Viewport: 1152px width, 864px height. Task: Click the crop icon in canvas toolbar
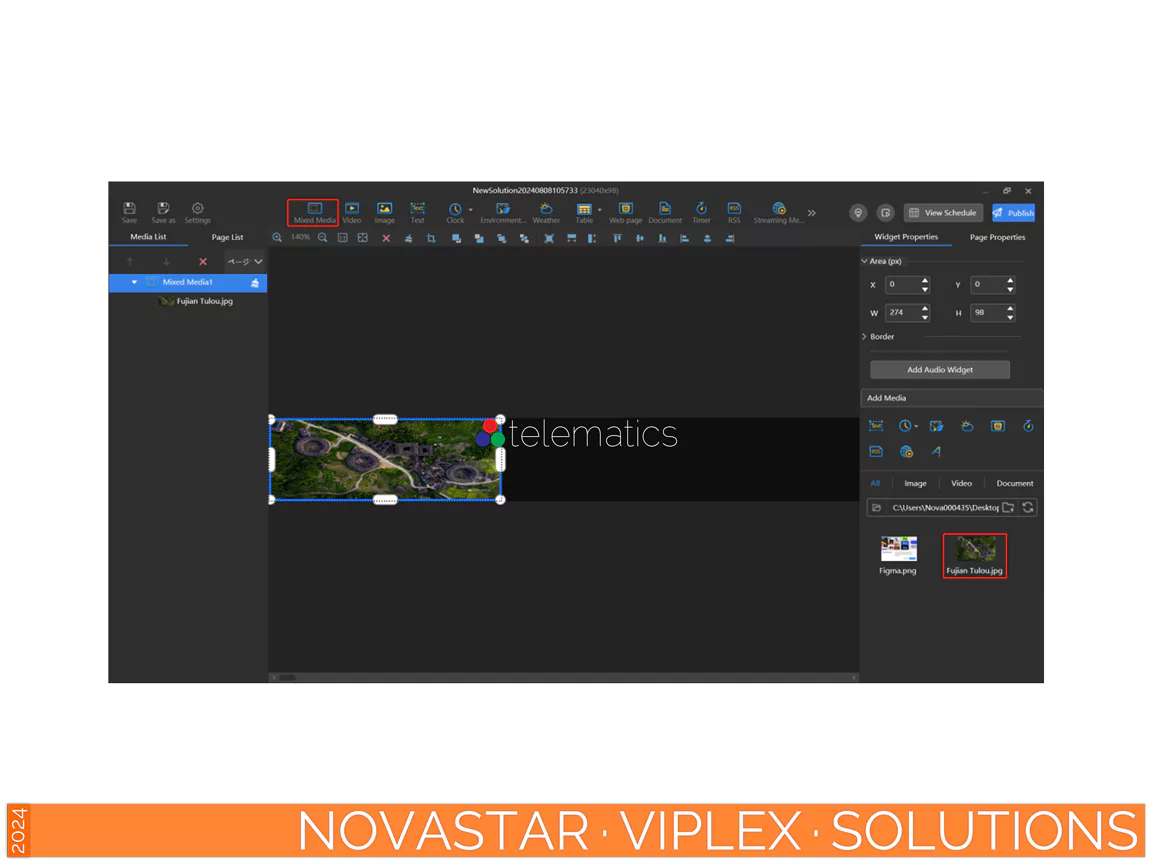click(x=431, y=238)
